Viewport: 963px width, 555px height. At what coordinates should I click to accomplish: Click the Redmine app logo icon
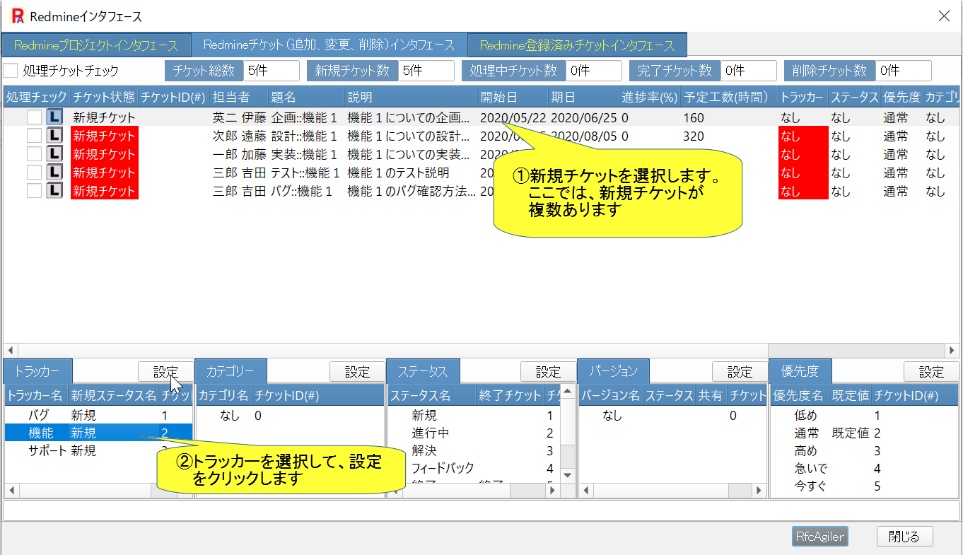(x=18, y=16)
